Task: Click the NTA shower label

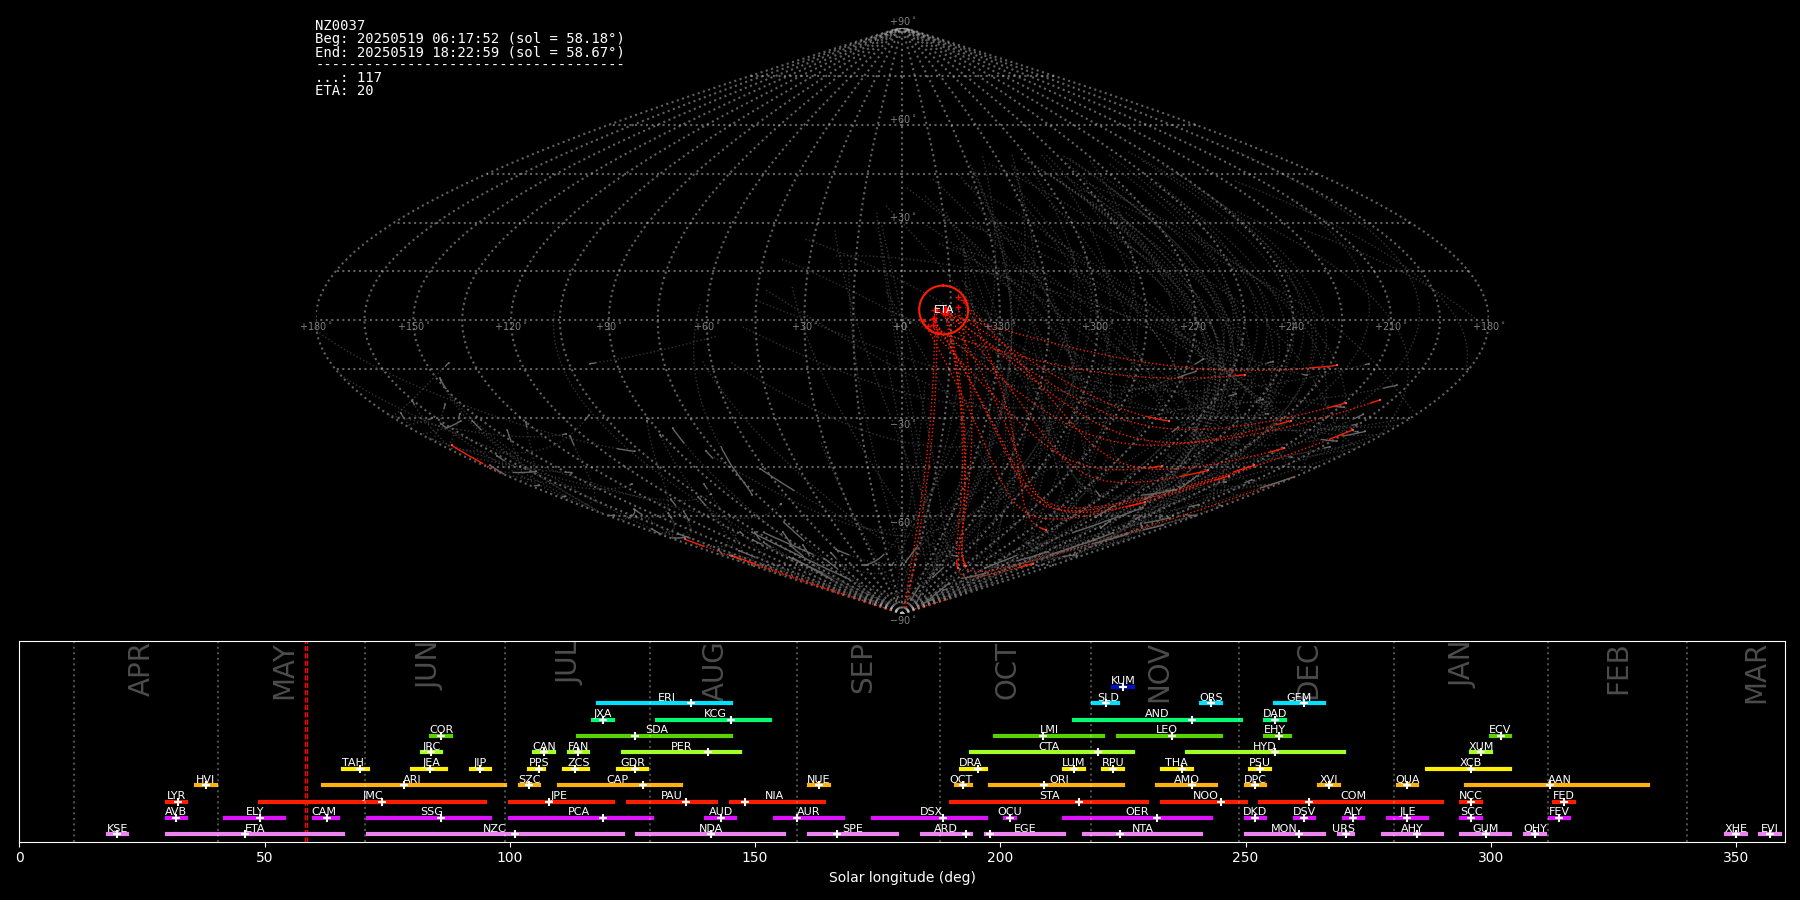Action: [1142, 829]
